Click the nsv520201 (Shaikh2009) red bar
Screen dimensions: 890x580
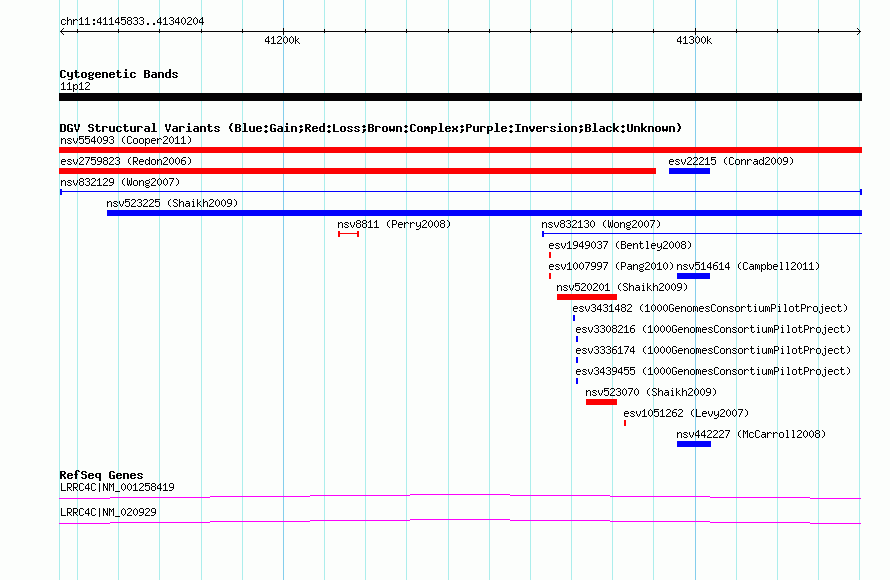click(587, 297)
